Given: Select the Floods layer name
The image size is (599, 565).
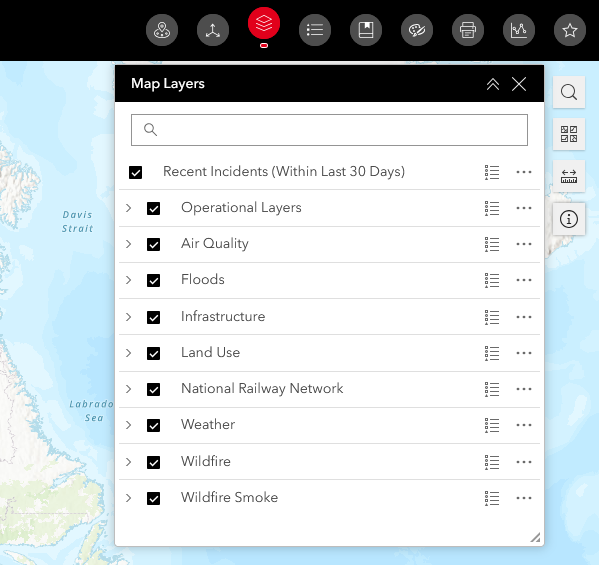Looking at the screenshot, I should pyautogui.click(x=203, y=280).
